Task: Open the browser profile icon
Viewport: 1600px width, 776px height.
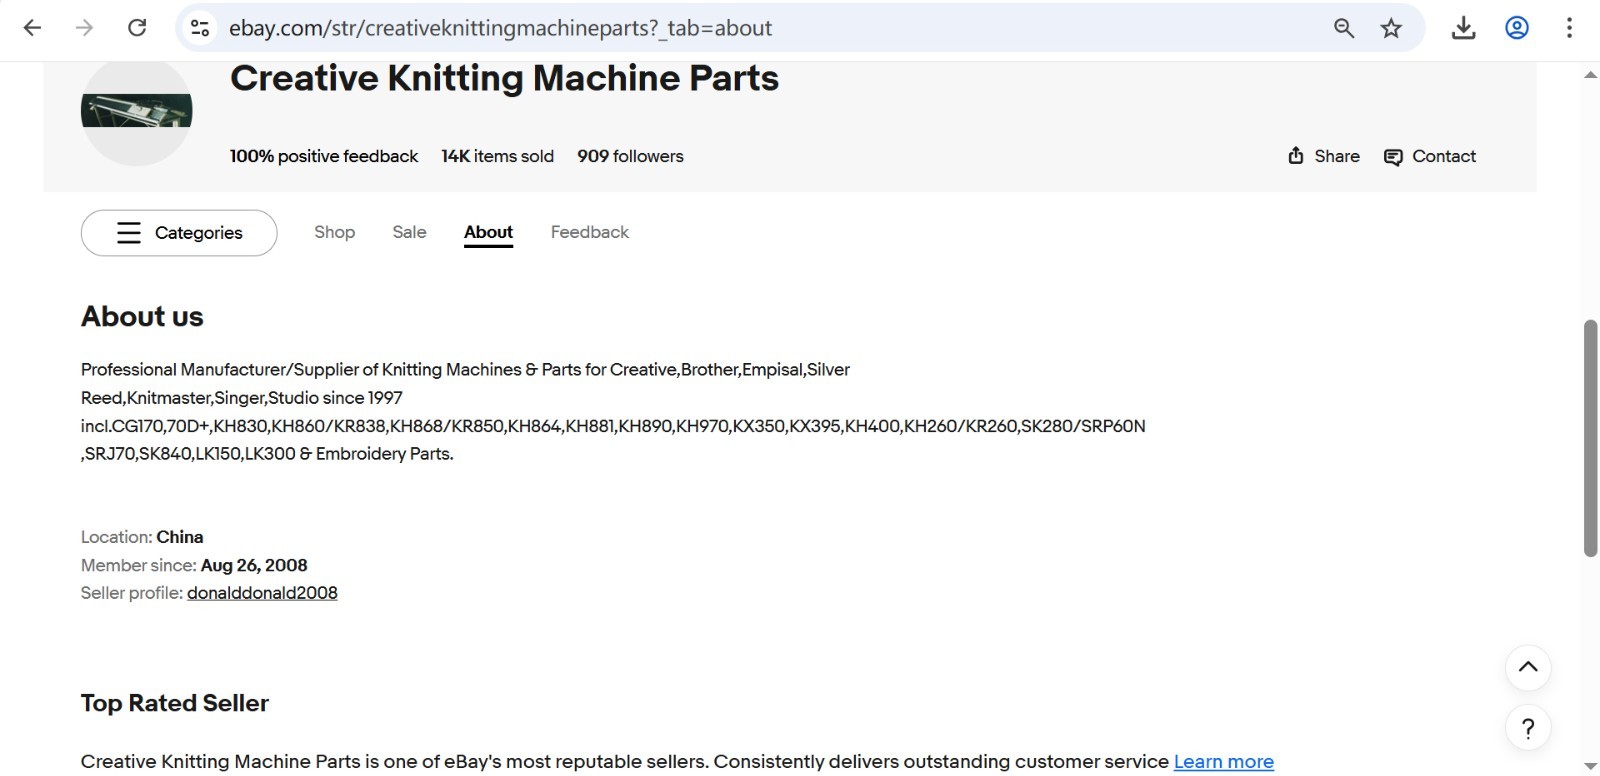Action: 1517,28
